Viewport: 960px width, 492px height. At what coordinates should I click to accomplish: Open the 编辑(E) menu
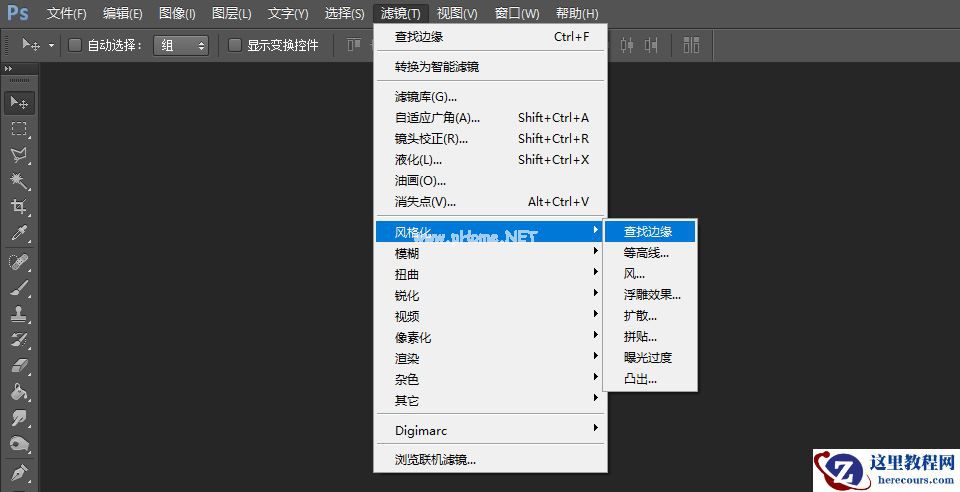click(122, 13)
